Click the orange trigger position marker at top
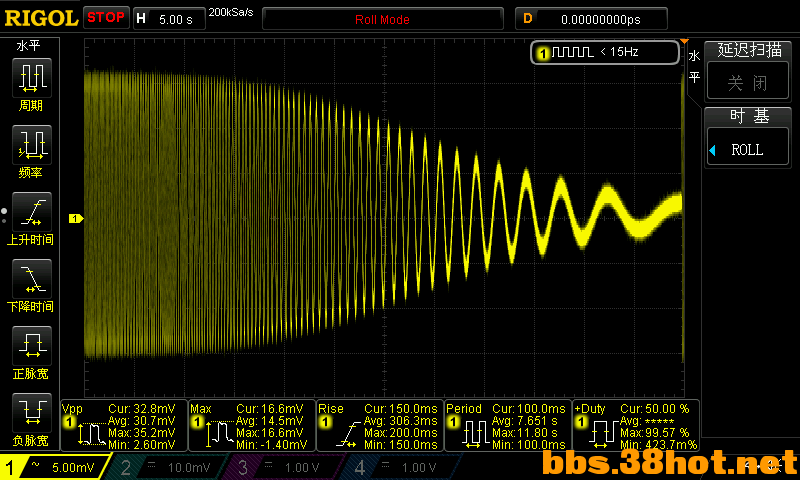The height and width of the screenshot is (480, 800). point(684,41)
